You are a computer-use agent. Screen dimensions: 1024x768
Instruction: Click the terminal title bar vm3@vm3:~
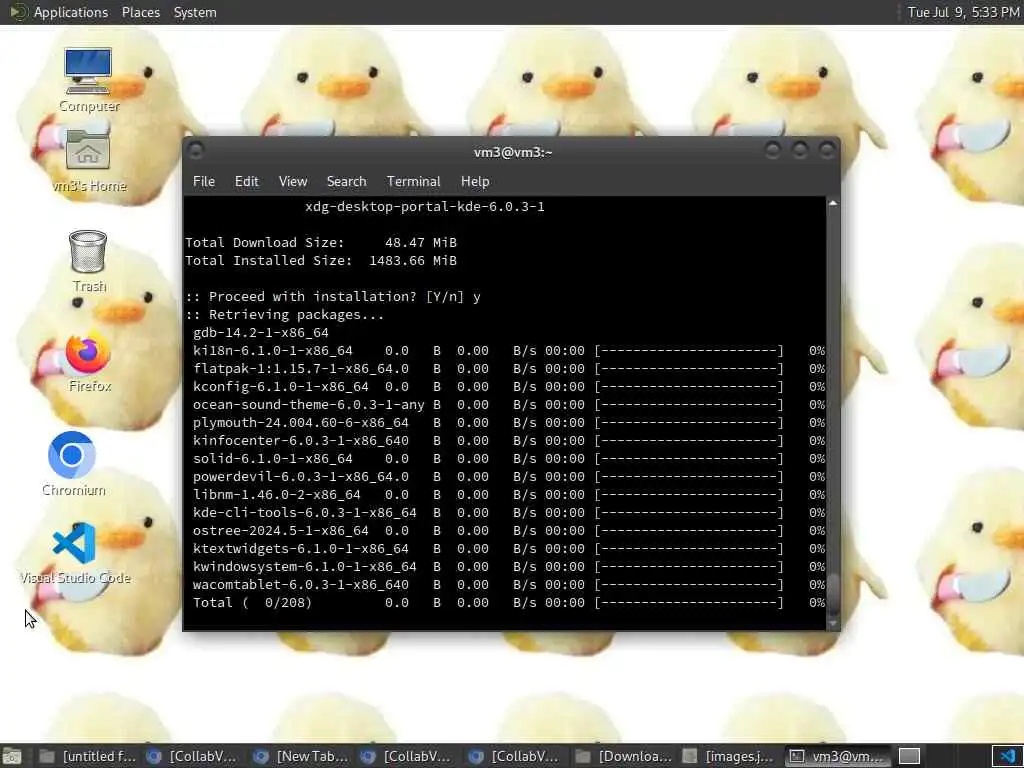[x=513, y=152]
